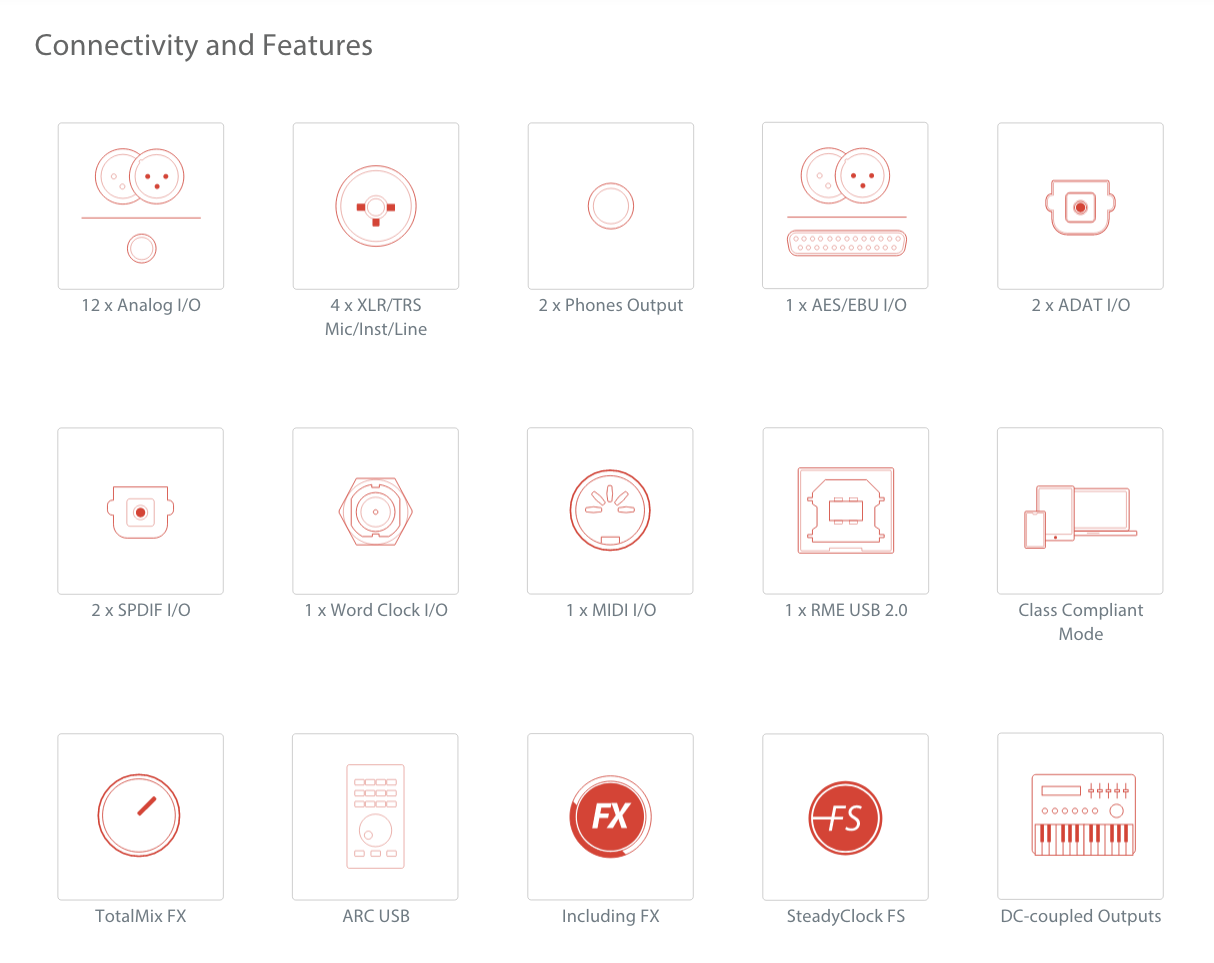Select the 'SteadyClock FS' label text
1214x963 pixels.
point(846,916)
